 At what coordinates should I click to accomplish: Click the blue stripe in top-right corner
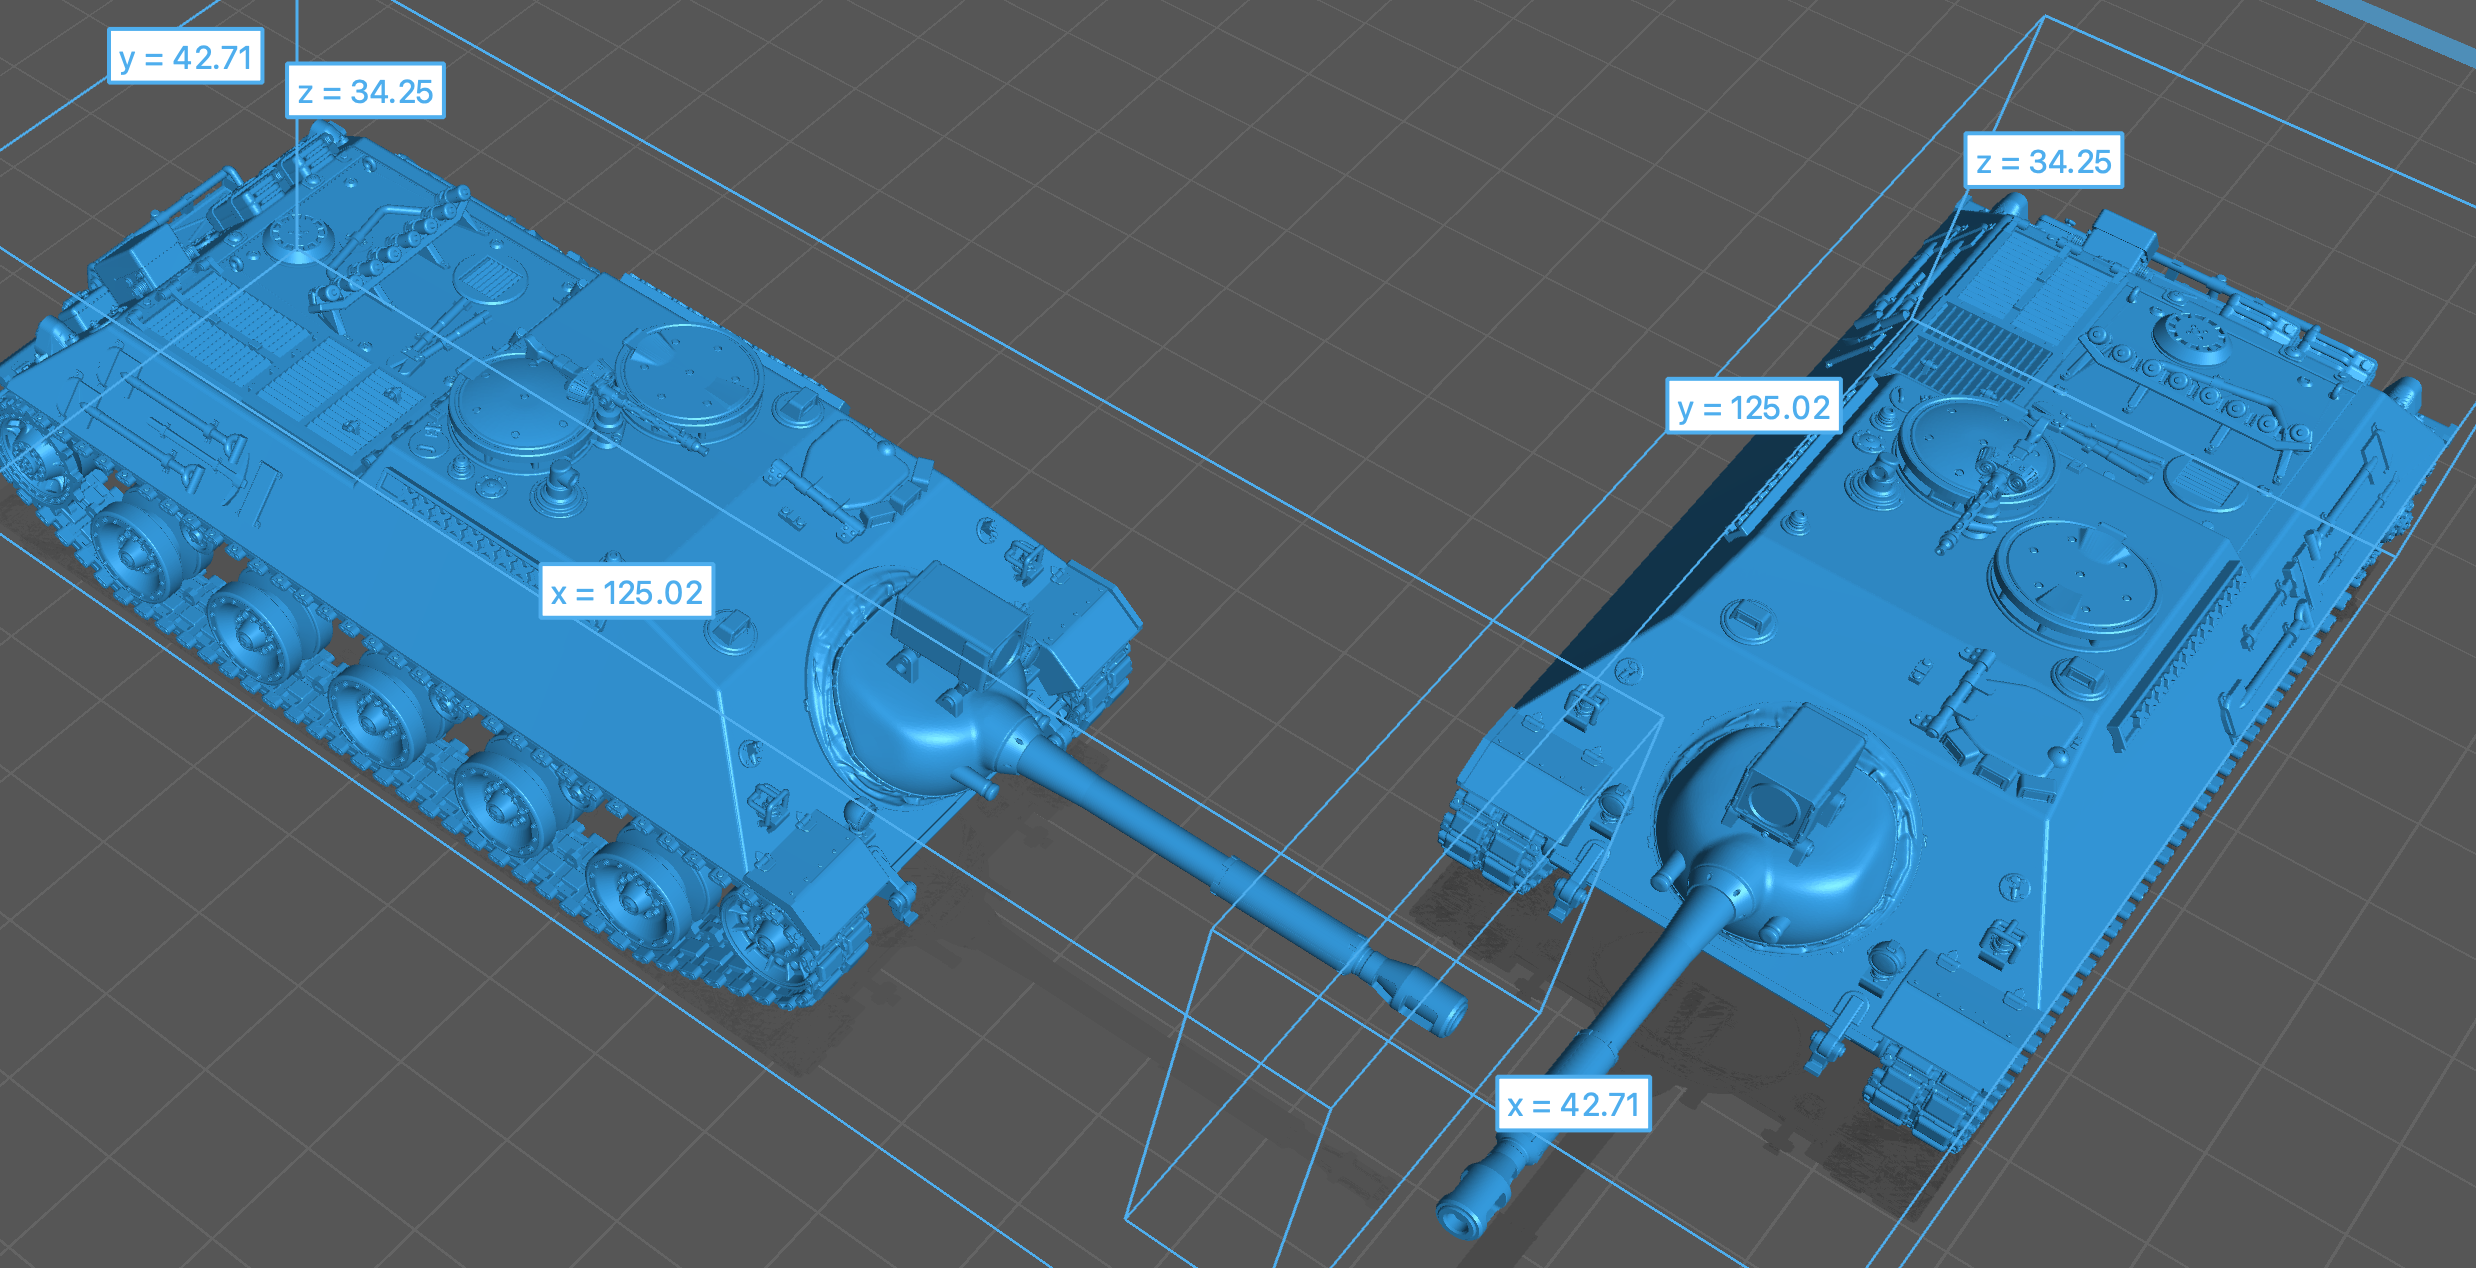click(2410, 30)
